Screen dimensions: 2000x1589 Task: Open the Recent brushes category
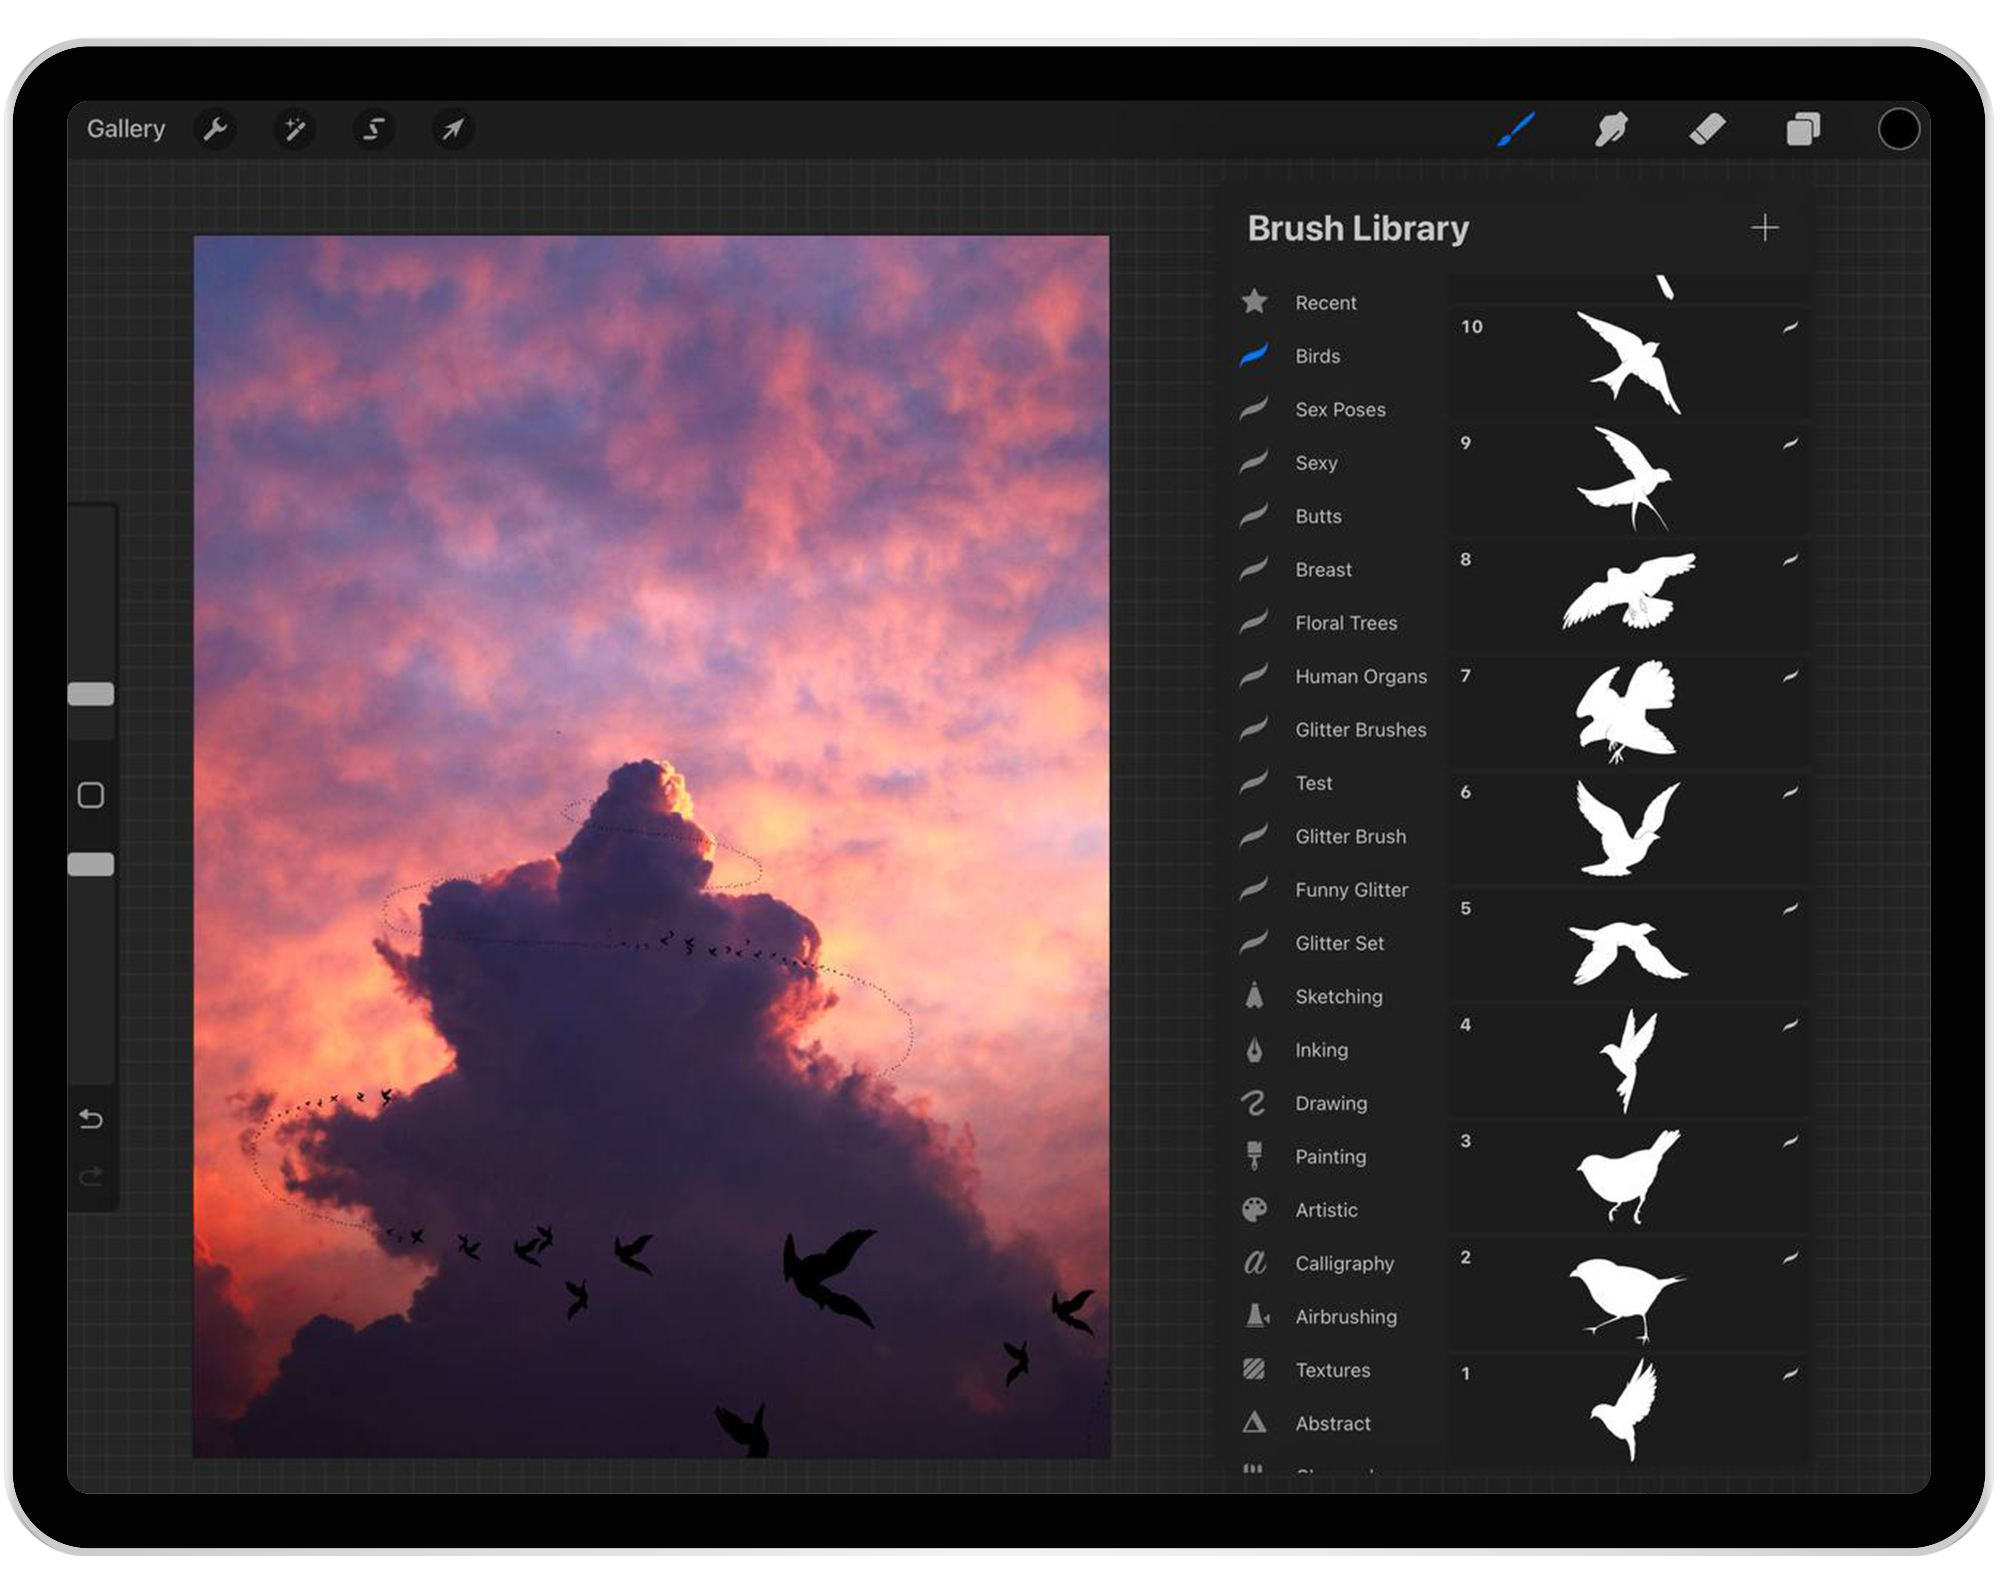coord(1325,302)
